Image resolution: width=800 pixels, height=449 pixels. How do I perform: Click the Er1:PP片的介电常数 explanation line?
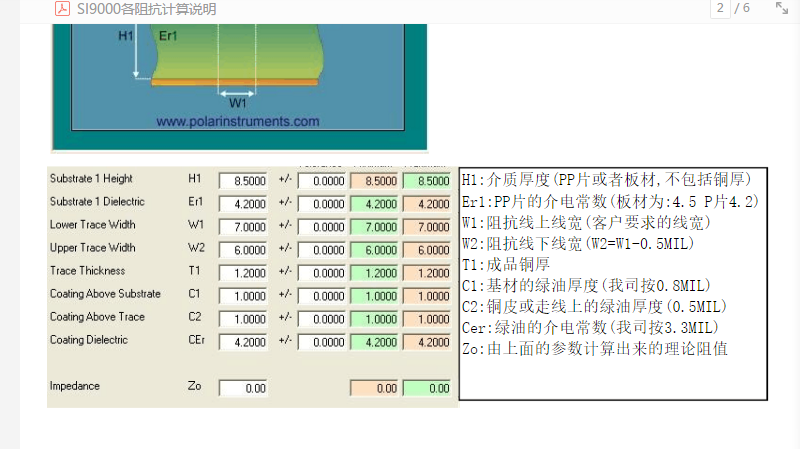coord(610,202)
